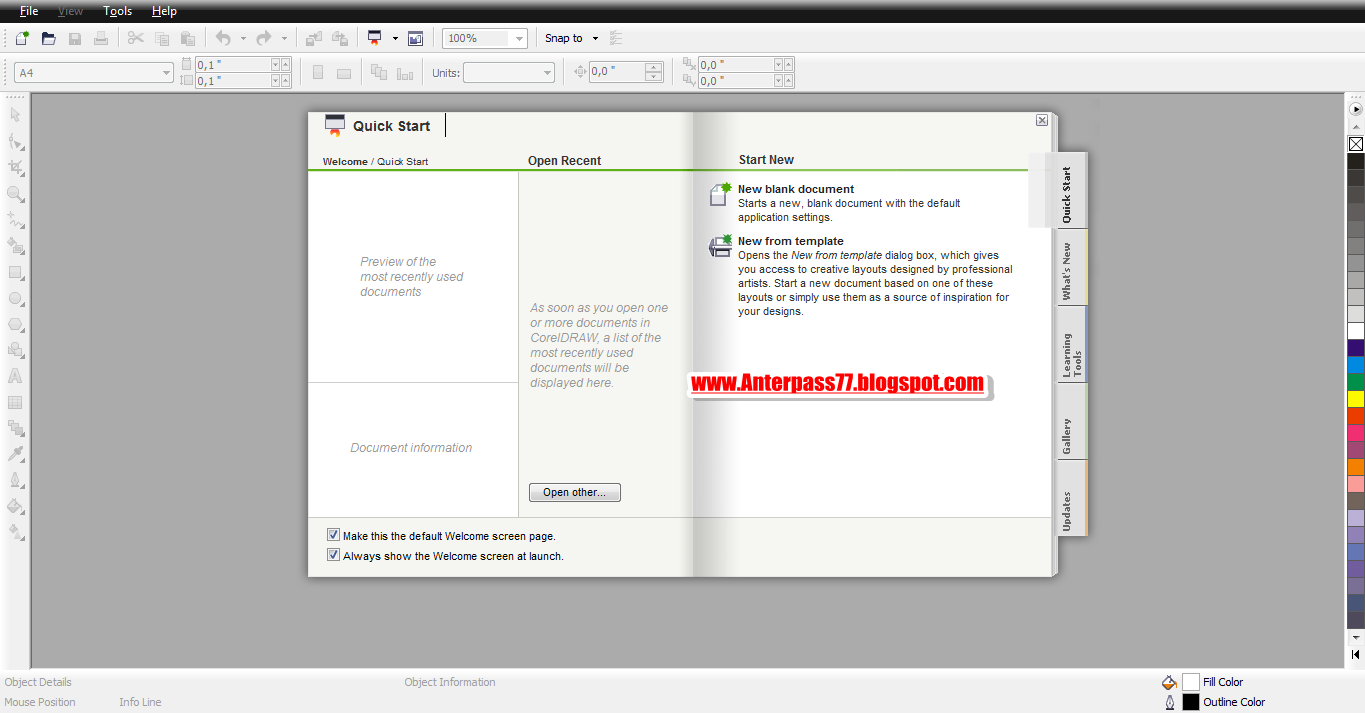
Task: Expand the Undo history dropdown arrow
Action: click(242, 38)
